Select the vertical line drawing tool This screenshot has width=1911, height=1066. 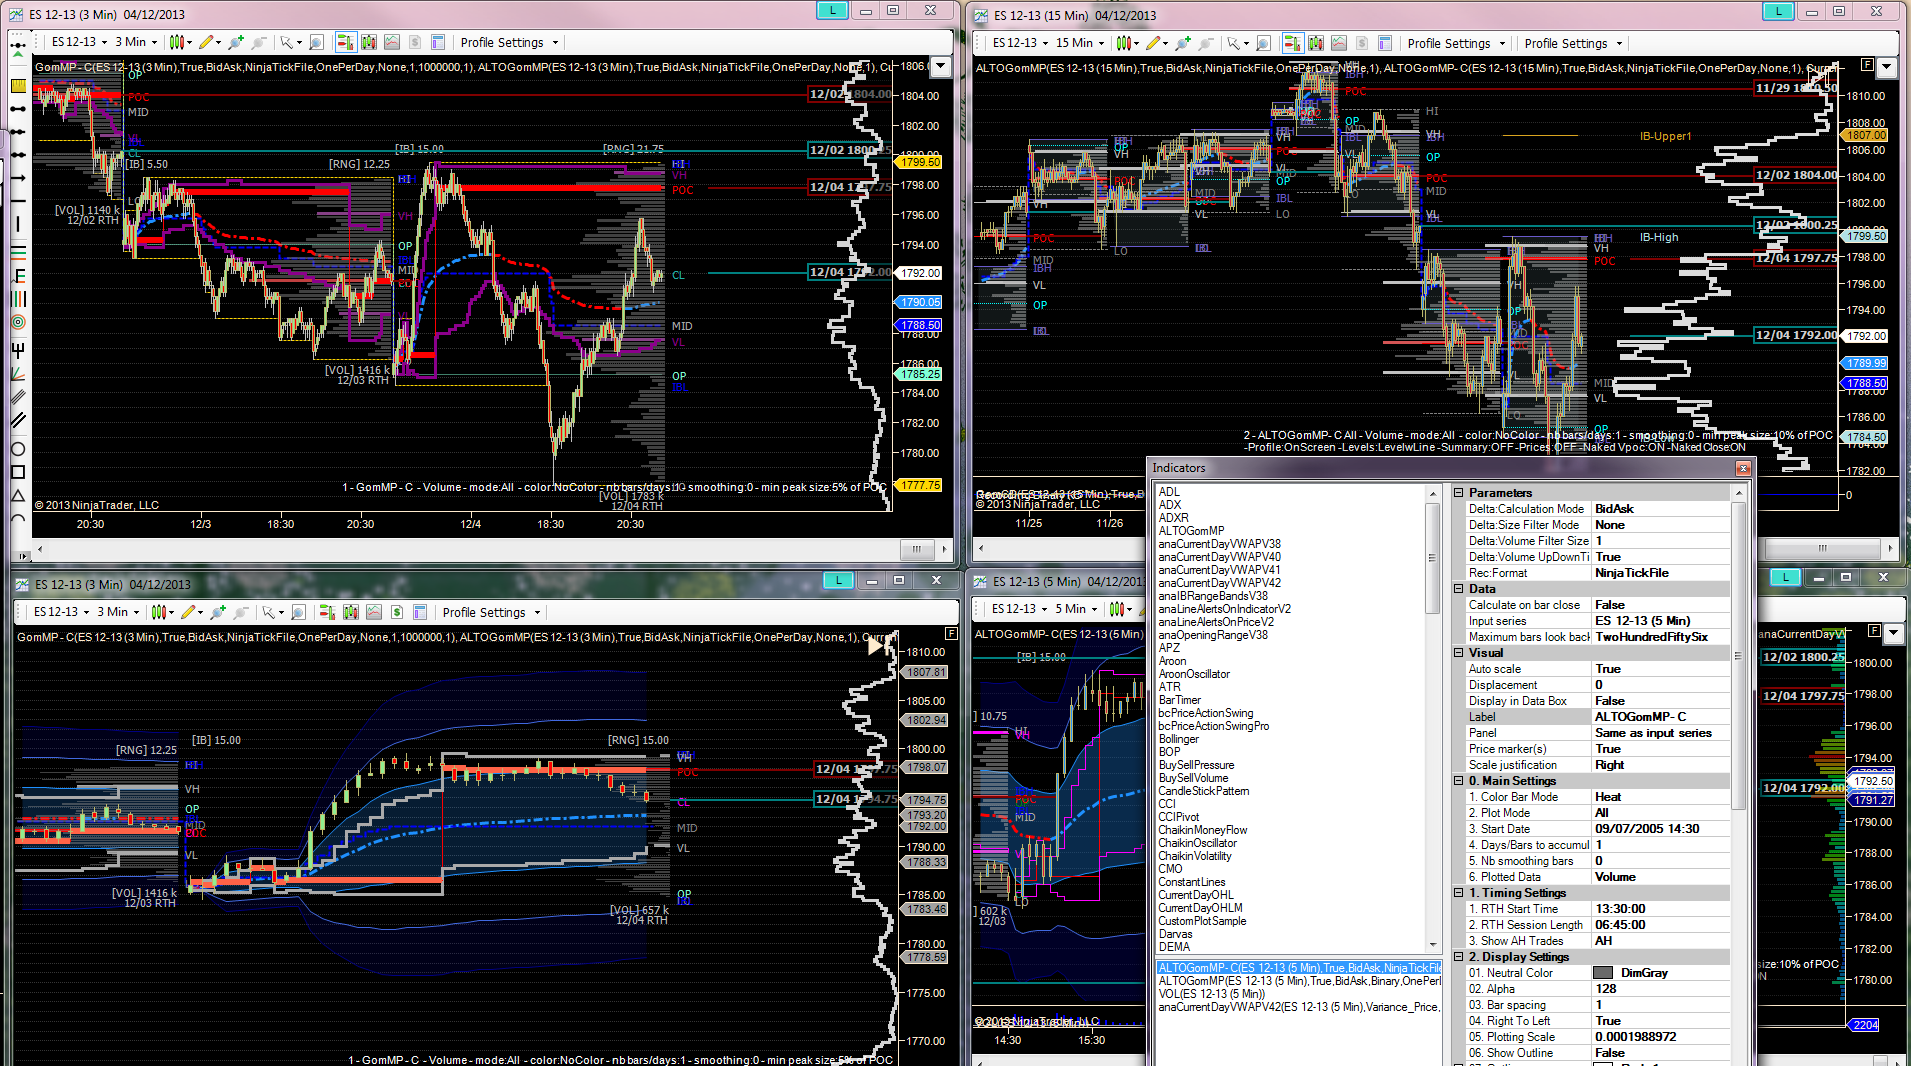pyautogui.click(x=18, y=224)
